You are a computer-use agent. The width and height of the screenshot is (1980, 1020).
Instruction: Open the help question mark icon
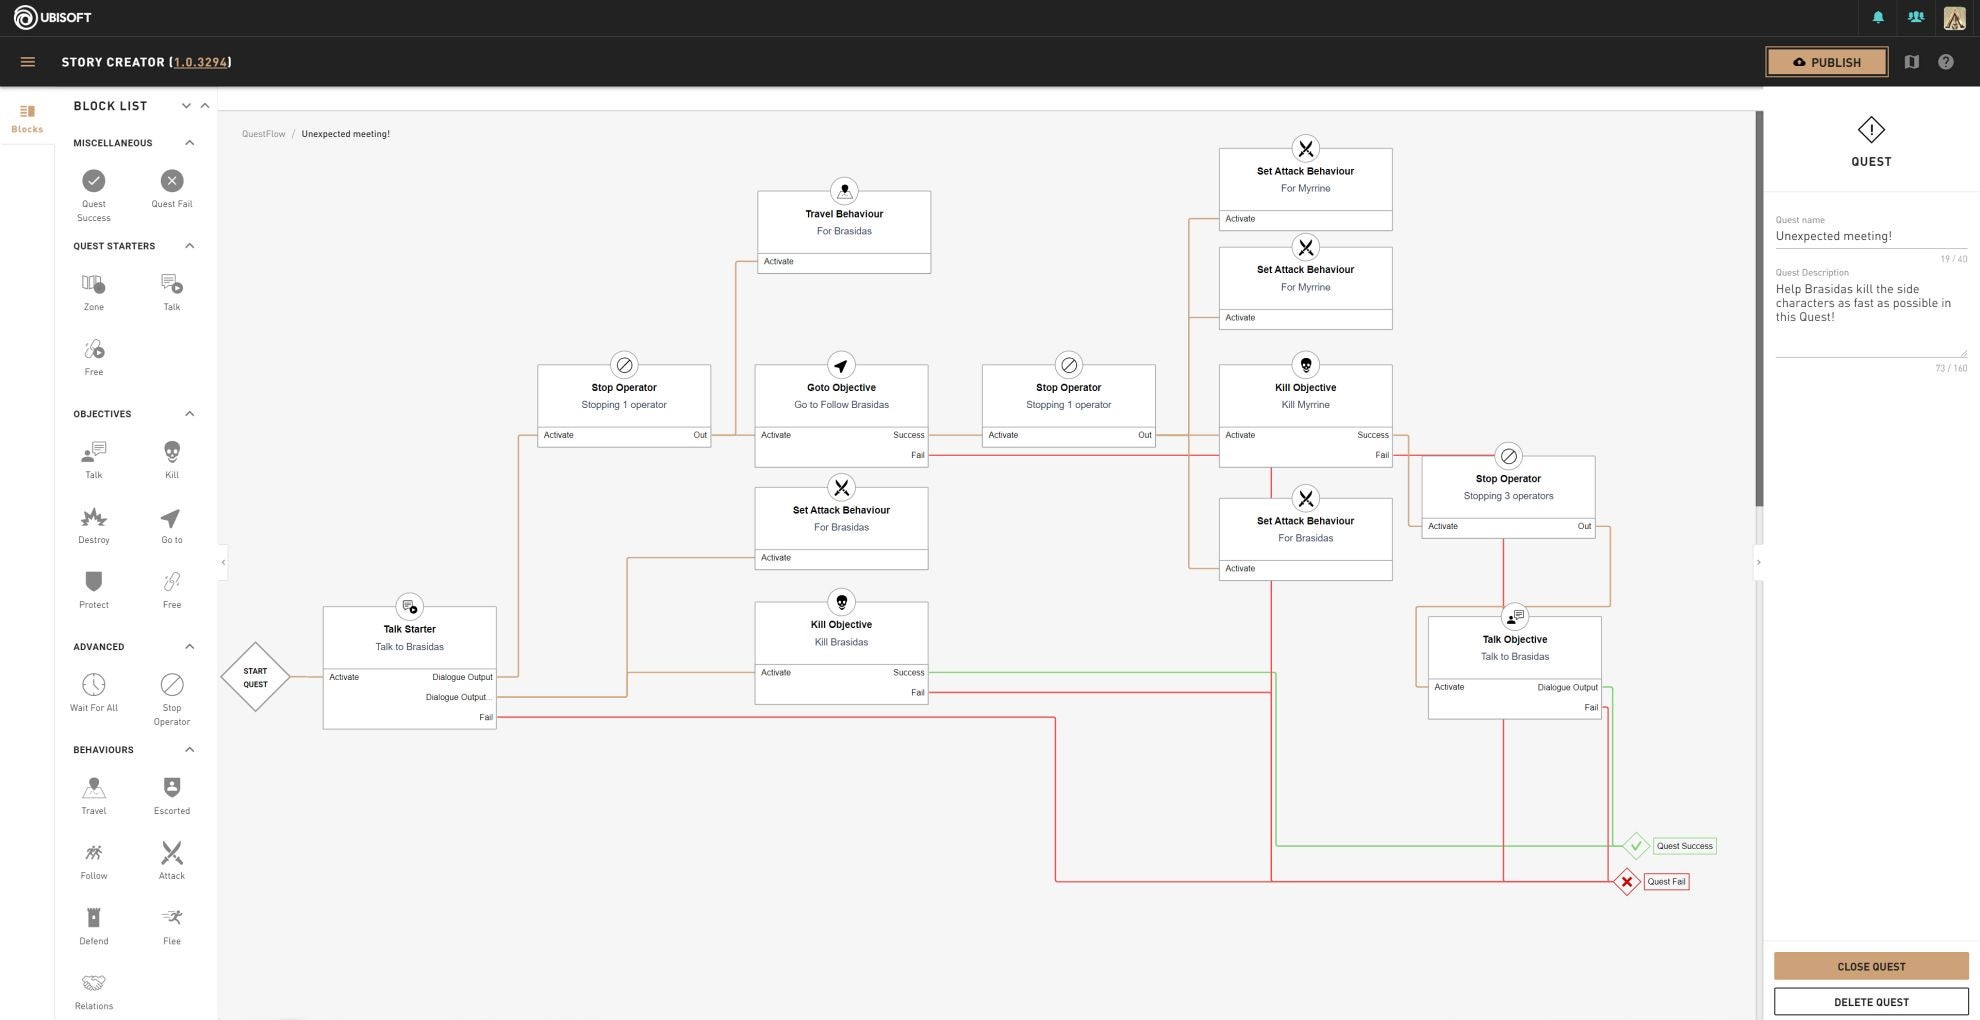point(1946,62)
